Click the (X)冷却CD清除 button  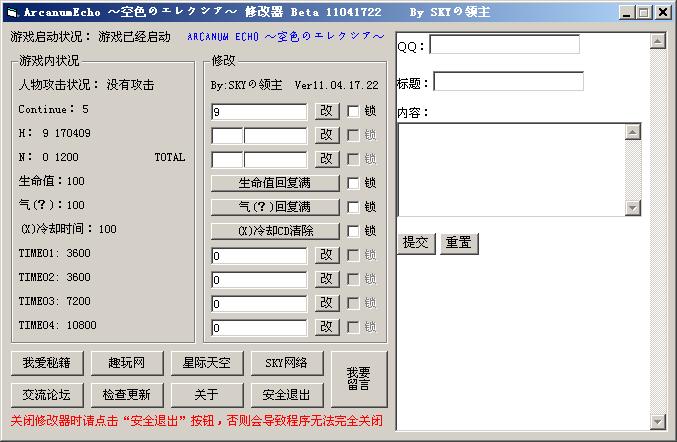(275, 231)
